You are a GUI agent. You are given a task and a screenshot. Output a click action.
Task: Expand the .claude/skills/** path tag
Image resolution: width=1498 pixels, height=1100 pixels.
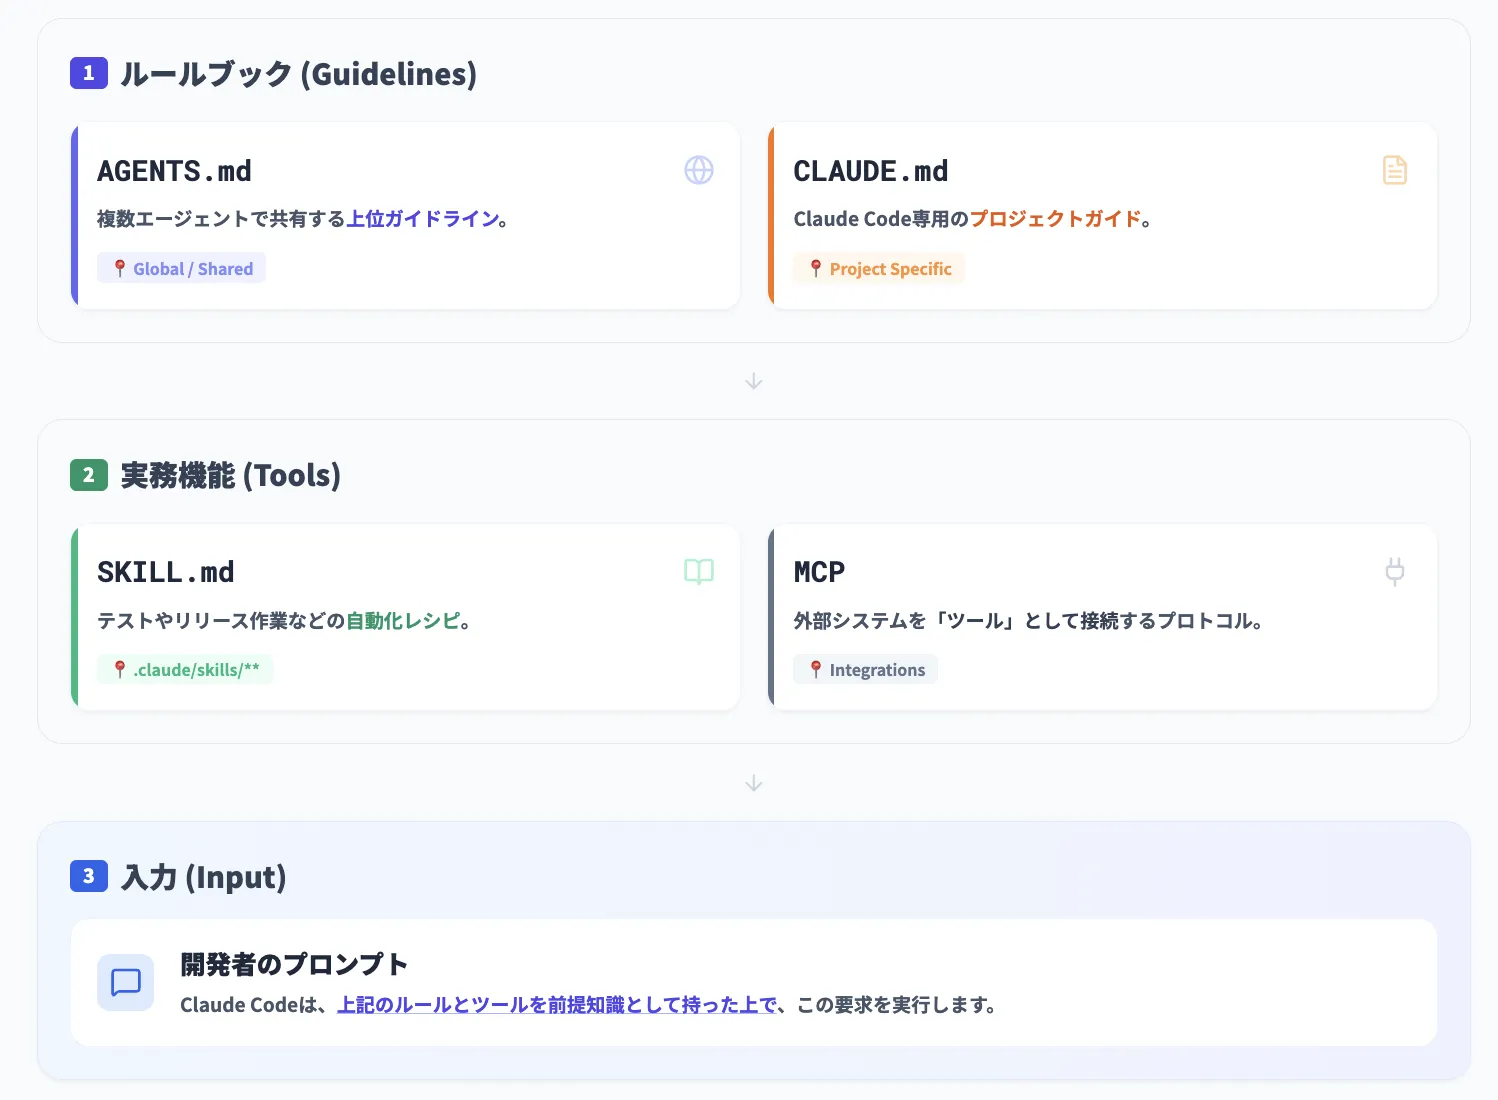[185, 669]
